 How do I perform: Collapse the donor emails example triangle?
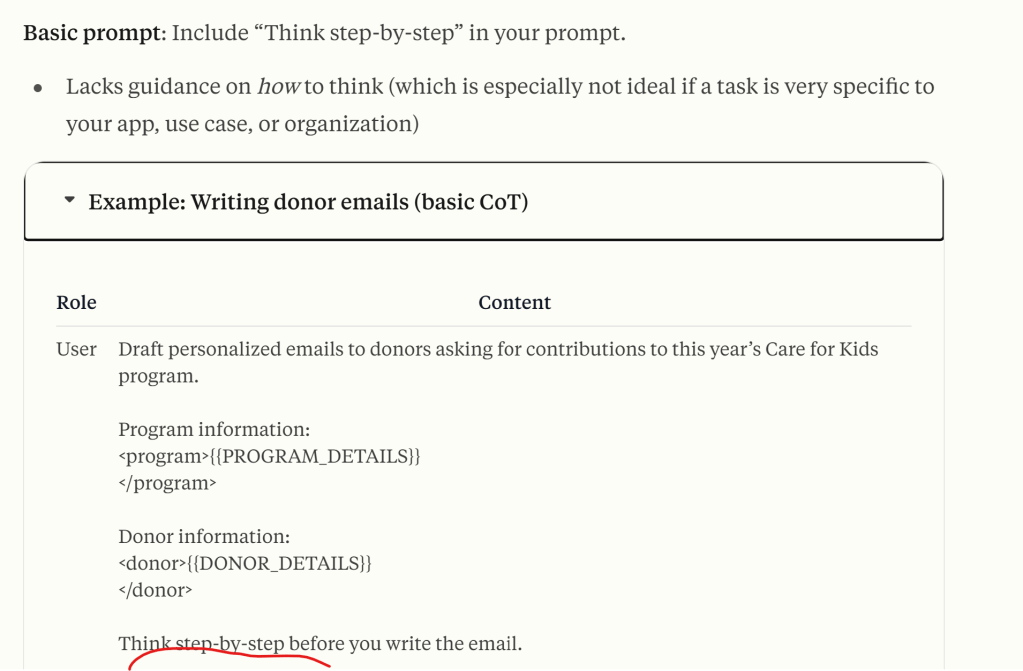69,201
